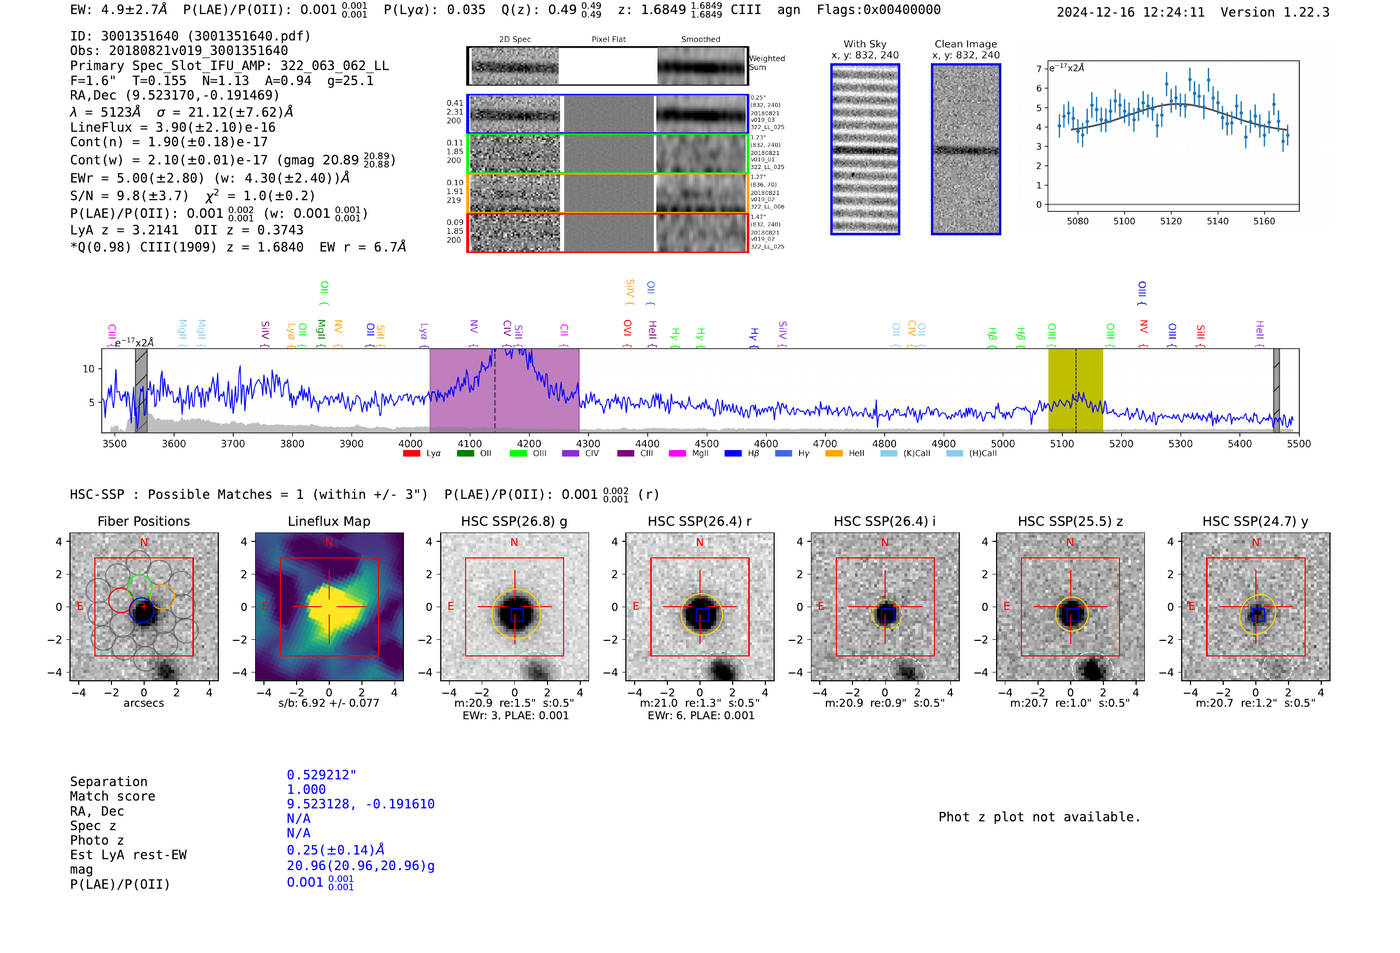Viewport: 1400px width, 953px height.
Task: Open the HSC SSP(26.4) r cutout
Action: point(700,607)
